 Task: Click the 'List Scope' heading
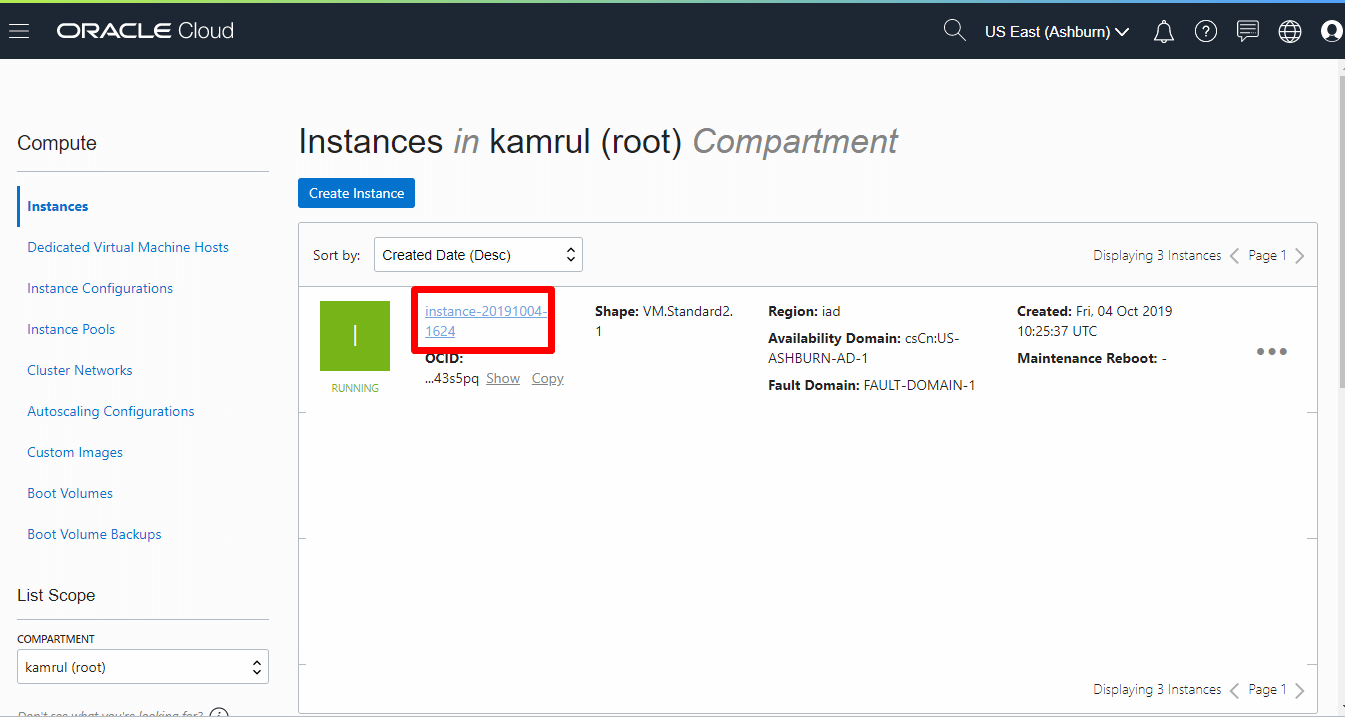[x=56, y=595]
